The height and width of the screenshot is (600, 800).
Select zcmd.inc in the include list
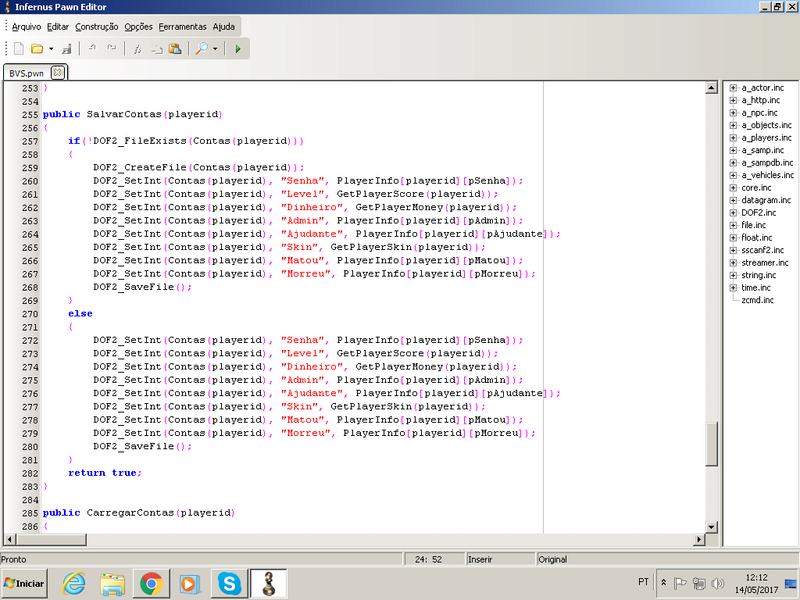[757, 300]
